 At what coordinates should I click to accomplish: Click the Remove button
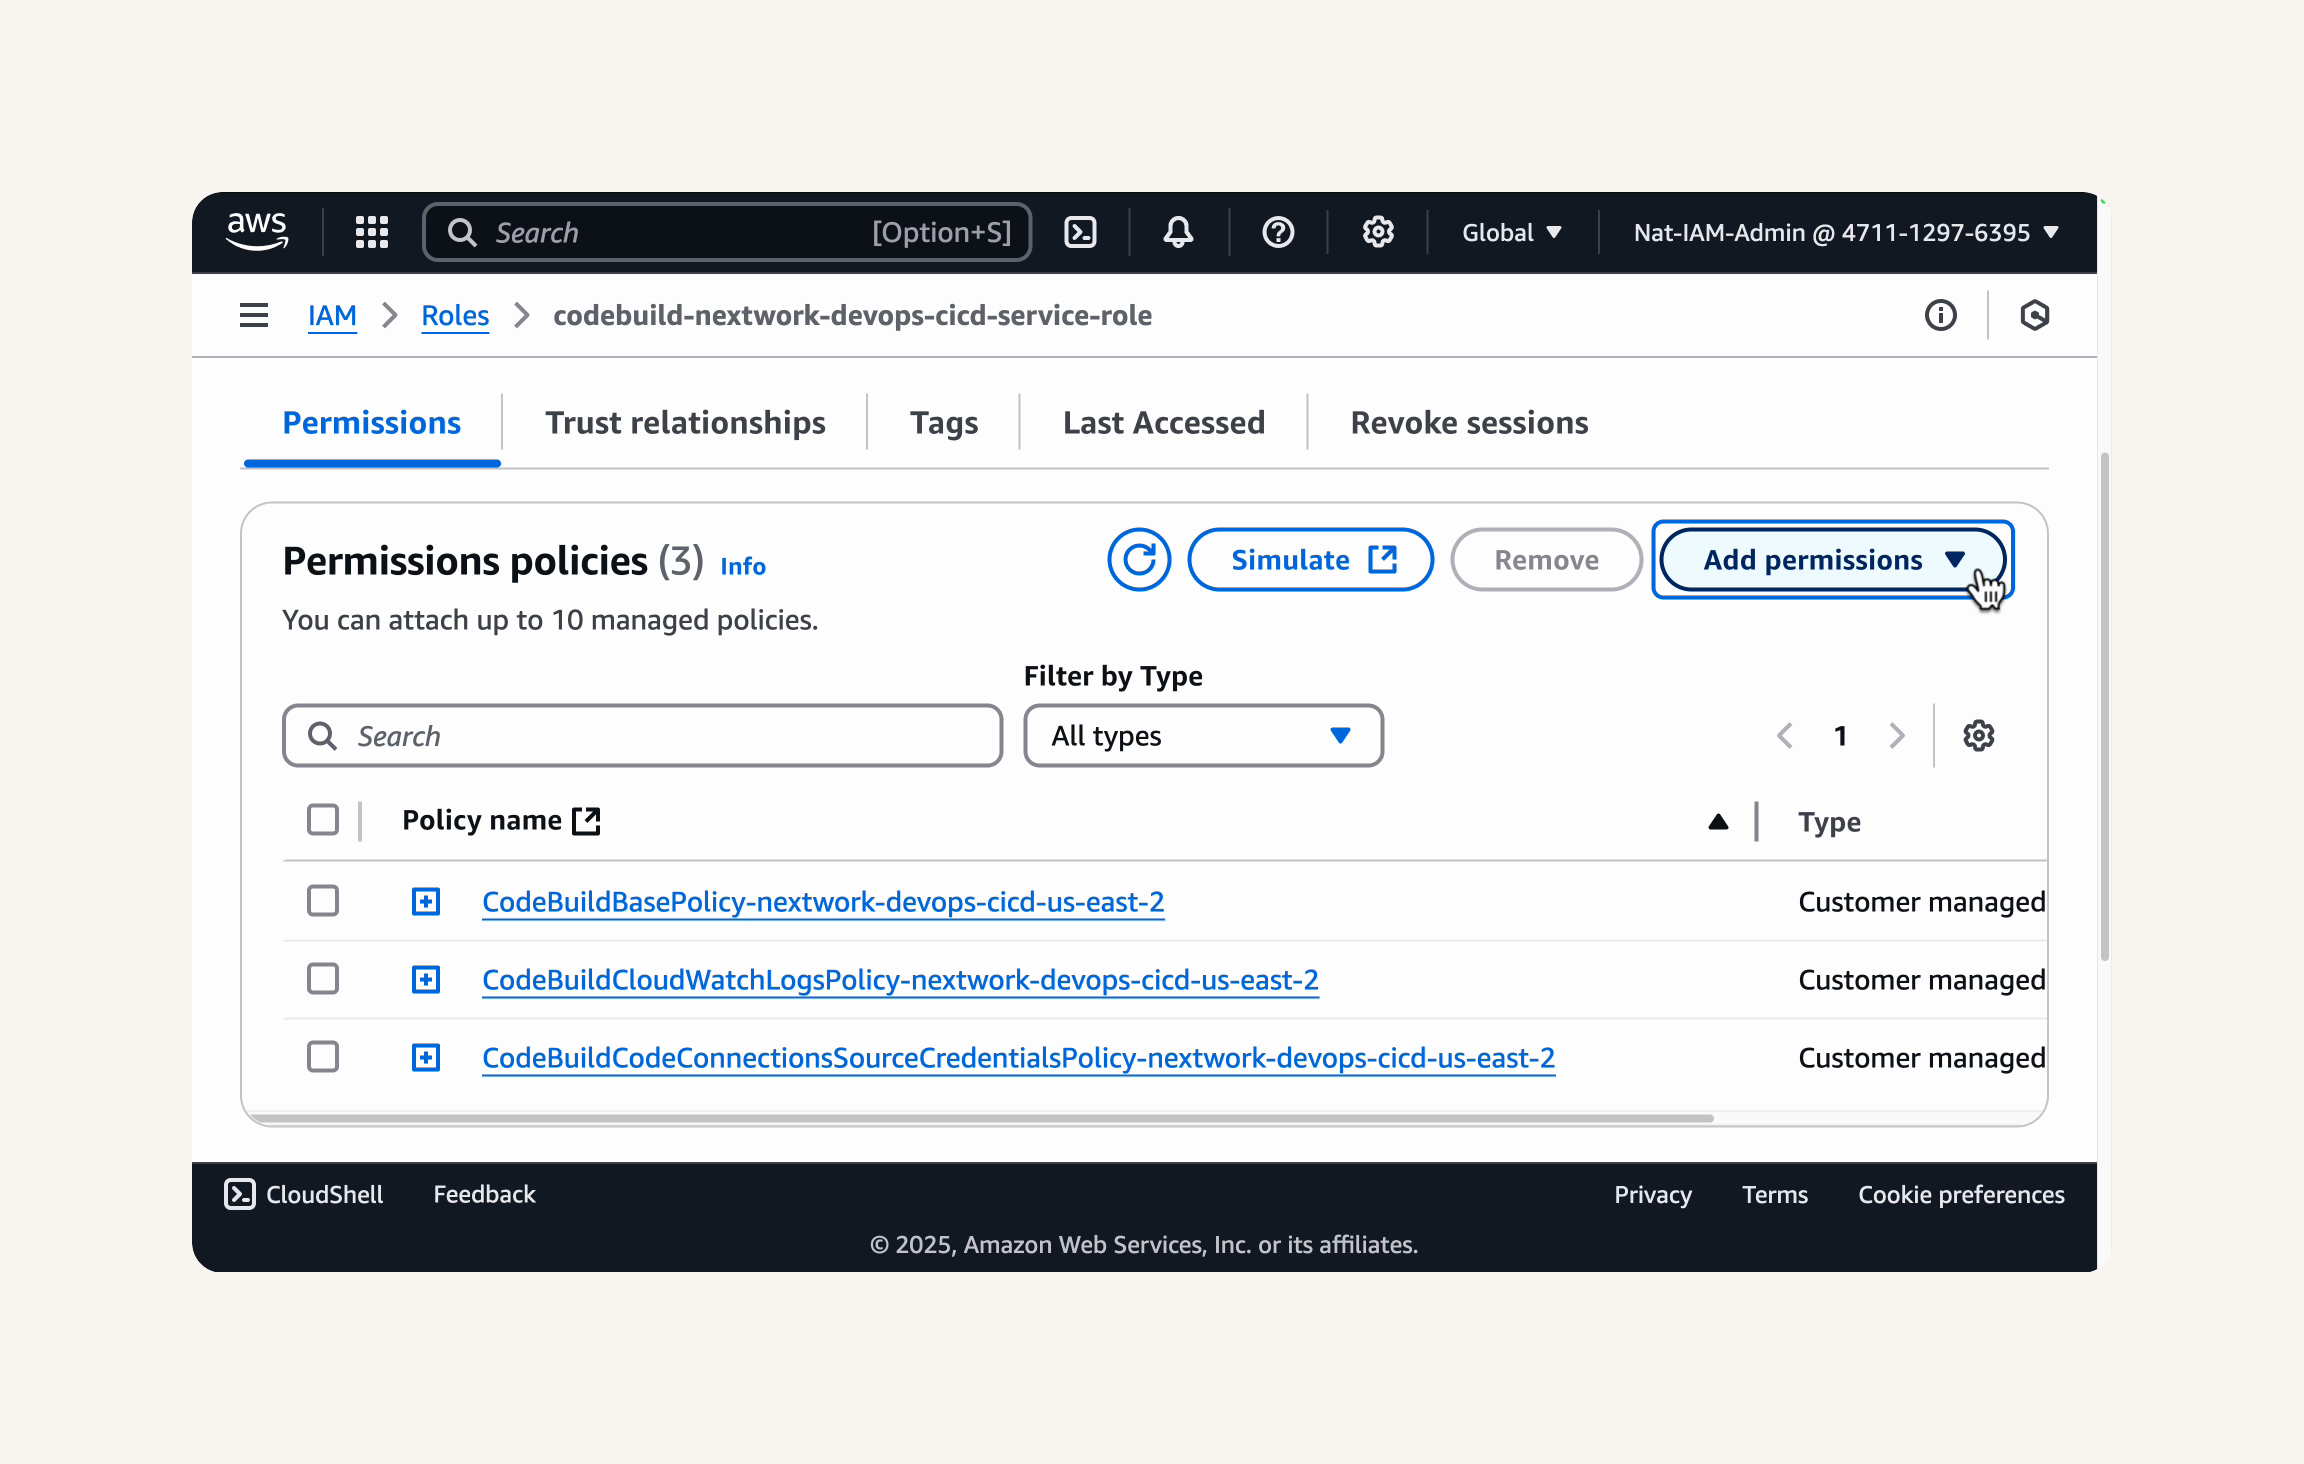1546,560
